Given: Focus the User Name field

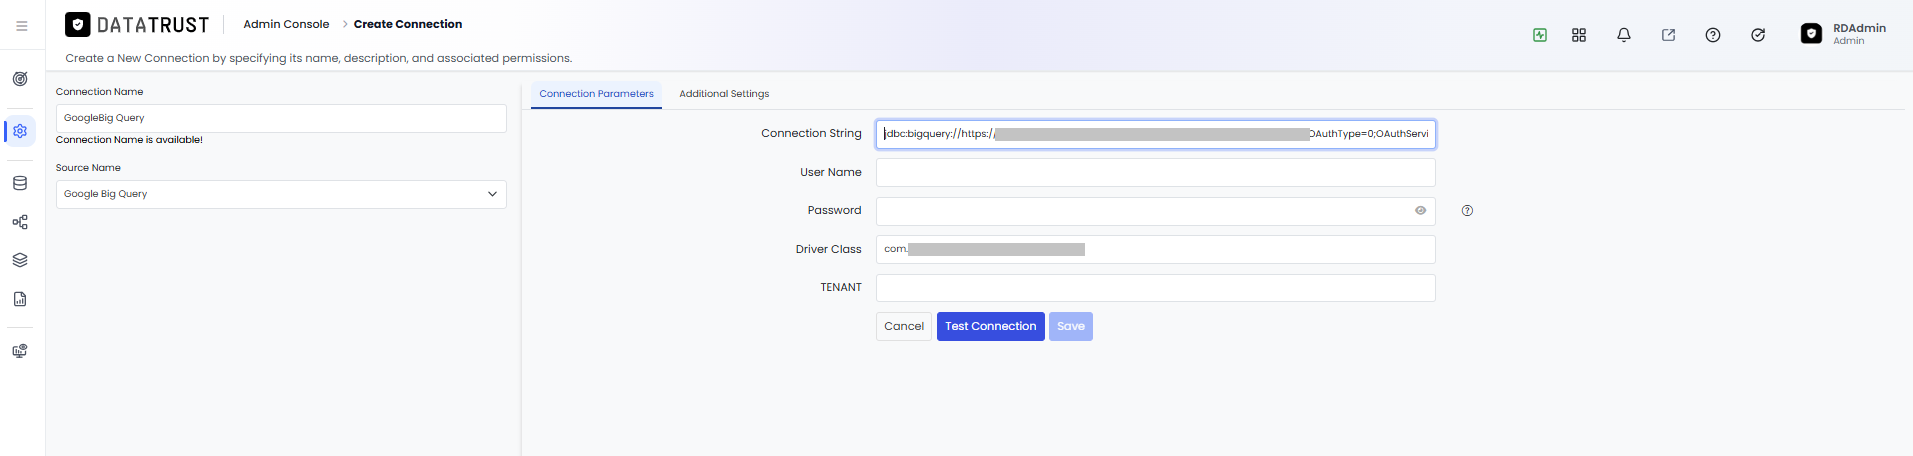Looking at the screenshot, I should tap(1156, 172).
